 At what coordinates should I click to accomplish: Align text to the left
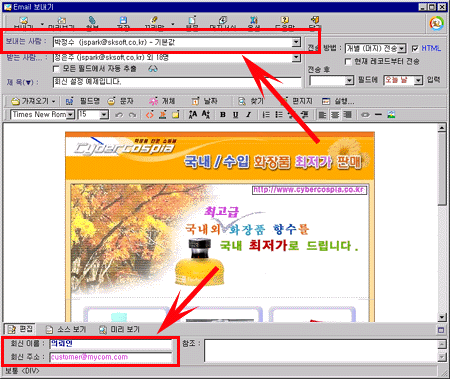pyautogui.click(x=322, y=115)
